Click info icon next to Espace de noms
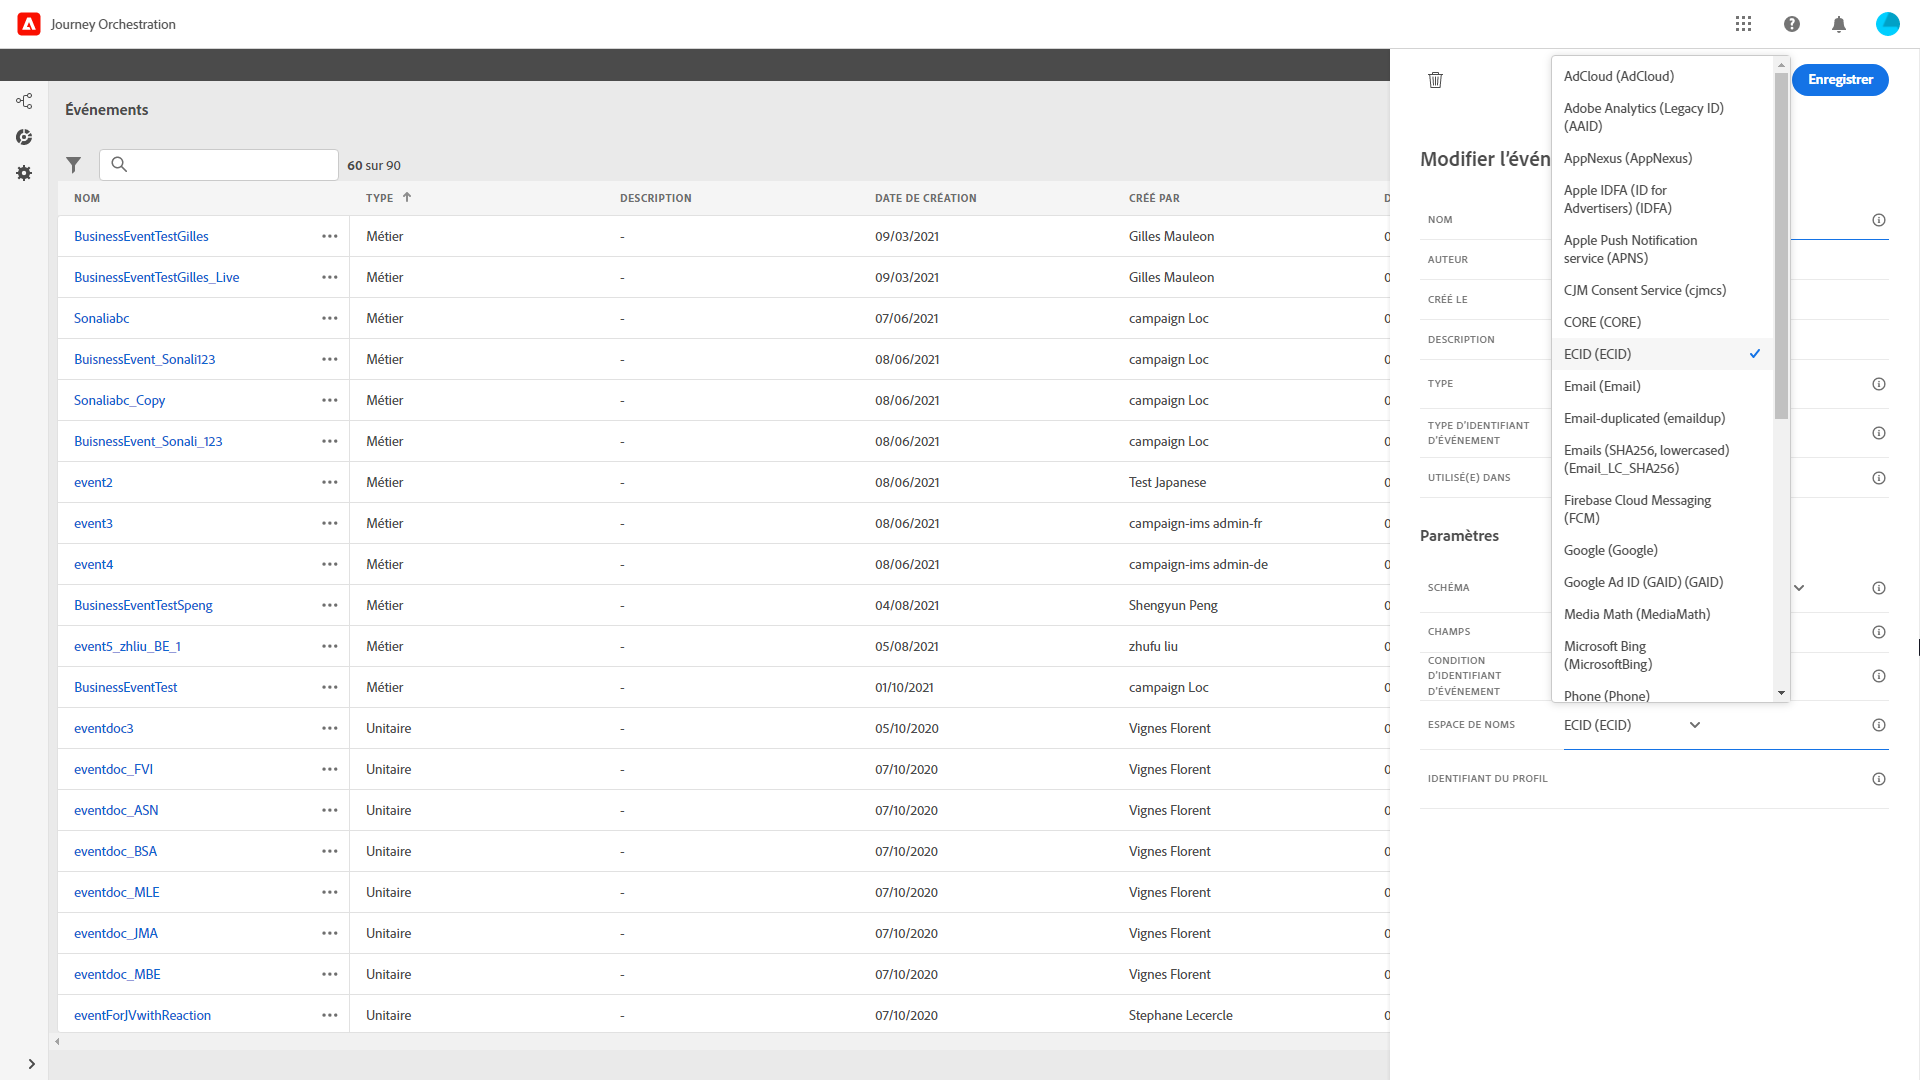 1878,725
